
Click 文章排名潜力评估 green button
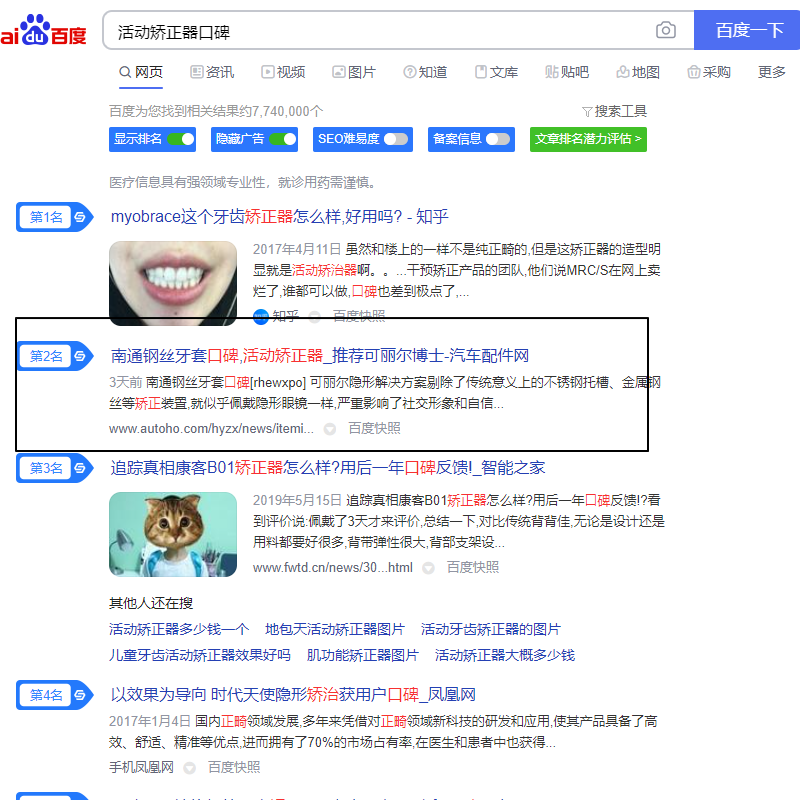pos(588,139)
